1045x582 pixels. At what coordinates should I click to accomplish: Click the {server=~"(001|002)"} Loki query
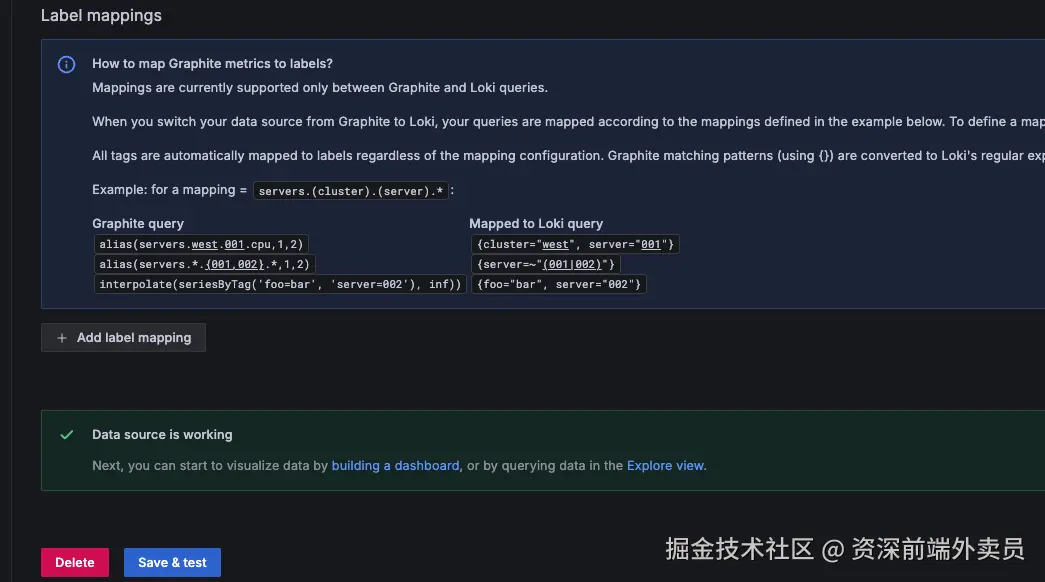pyautogui.click(x=546, y=264)
